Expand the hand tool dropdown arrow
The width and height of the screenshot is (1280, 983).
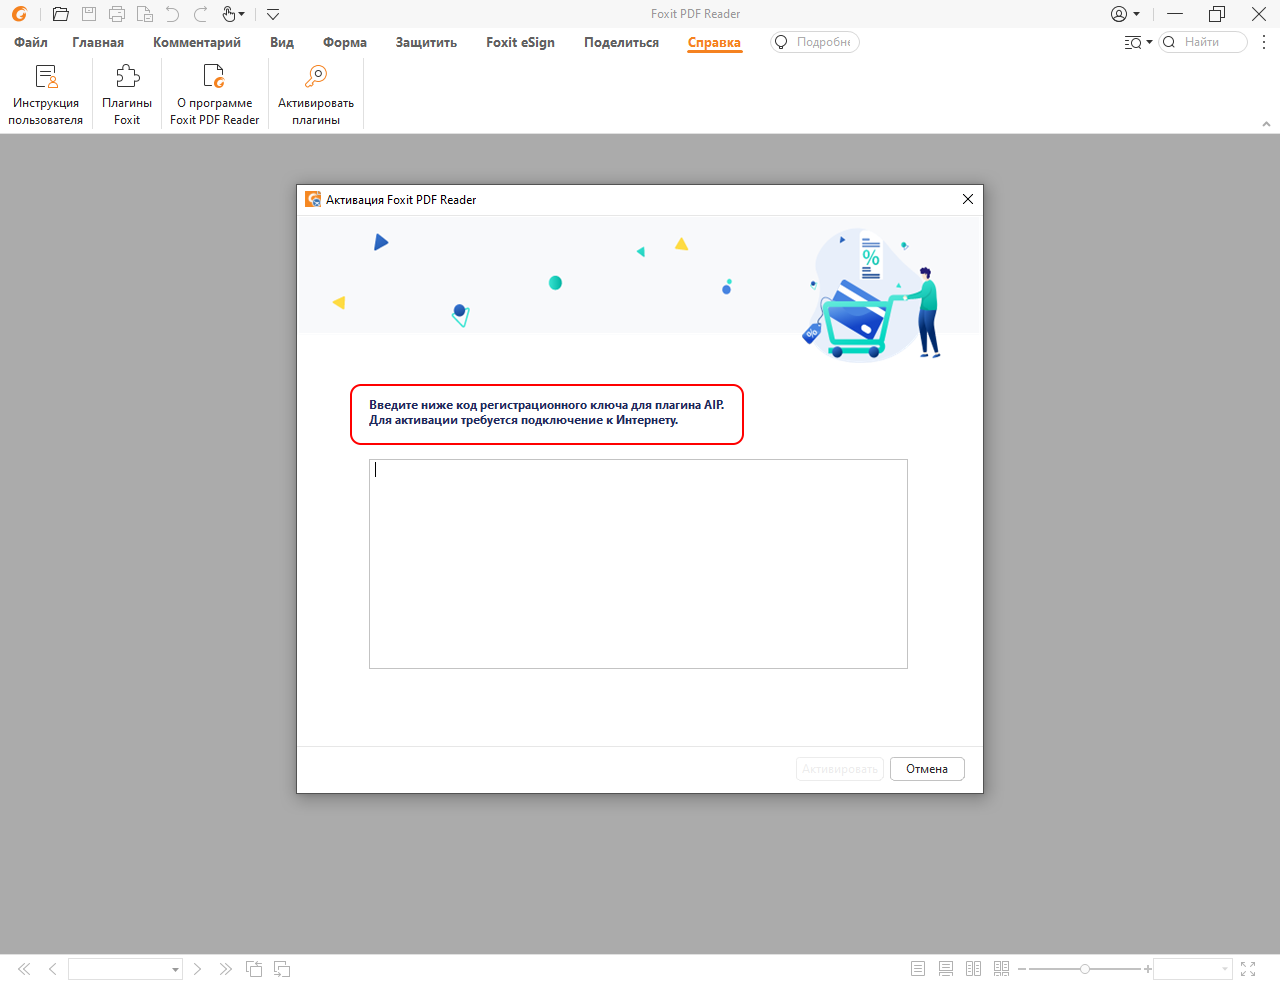coord(242,14)
